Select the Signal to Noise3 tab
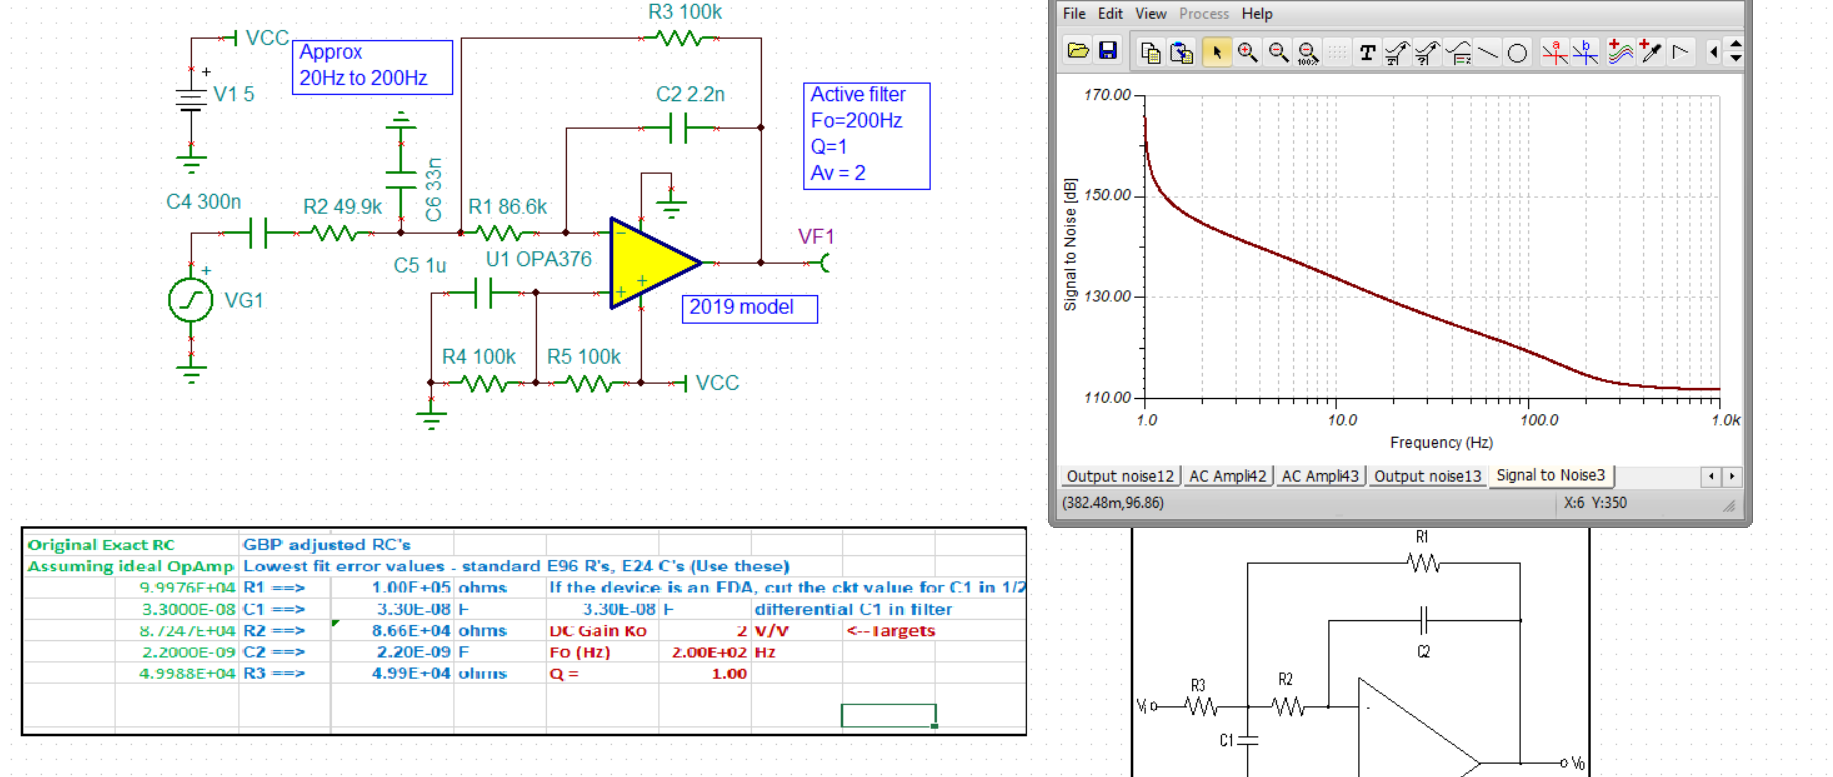The width and height of the screenshot is (1833, 777). 1550,475
